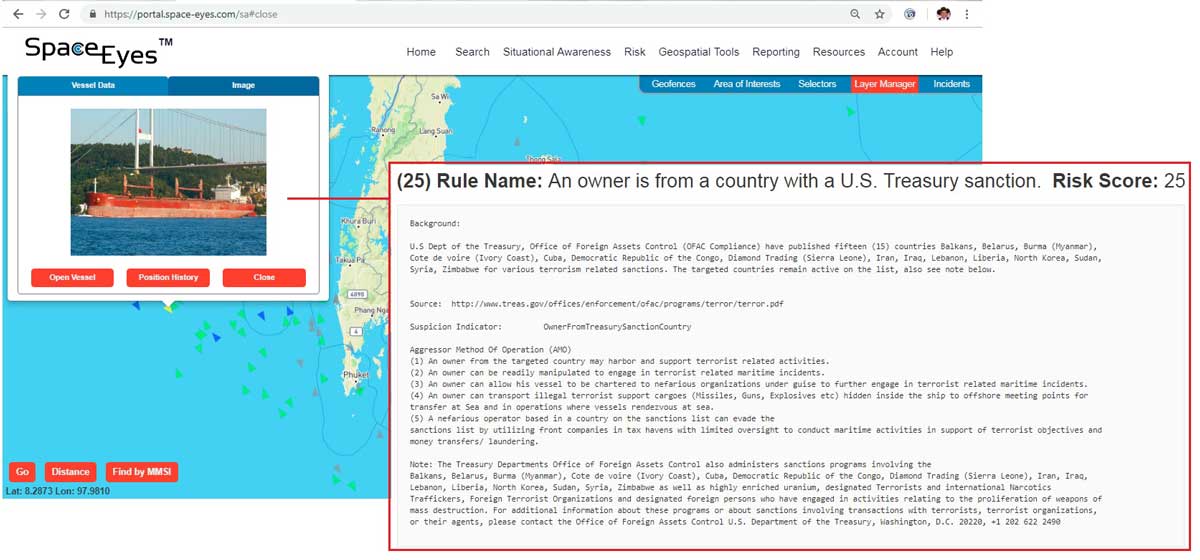
Task: Show the Geofences panel
Action: pos(673,84)
